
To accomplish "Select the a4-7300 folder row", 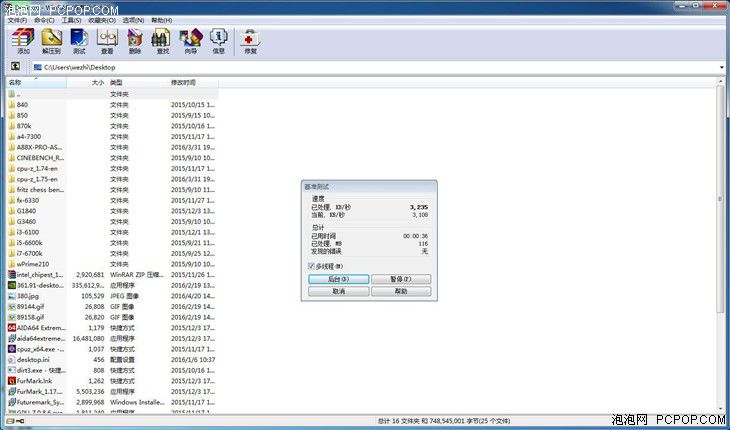I will click(112, 136).
